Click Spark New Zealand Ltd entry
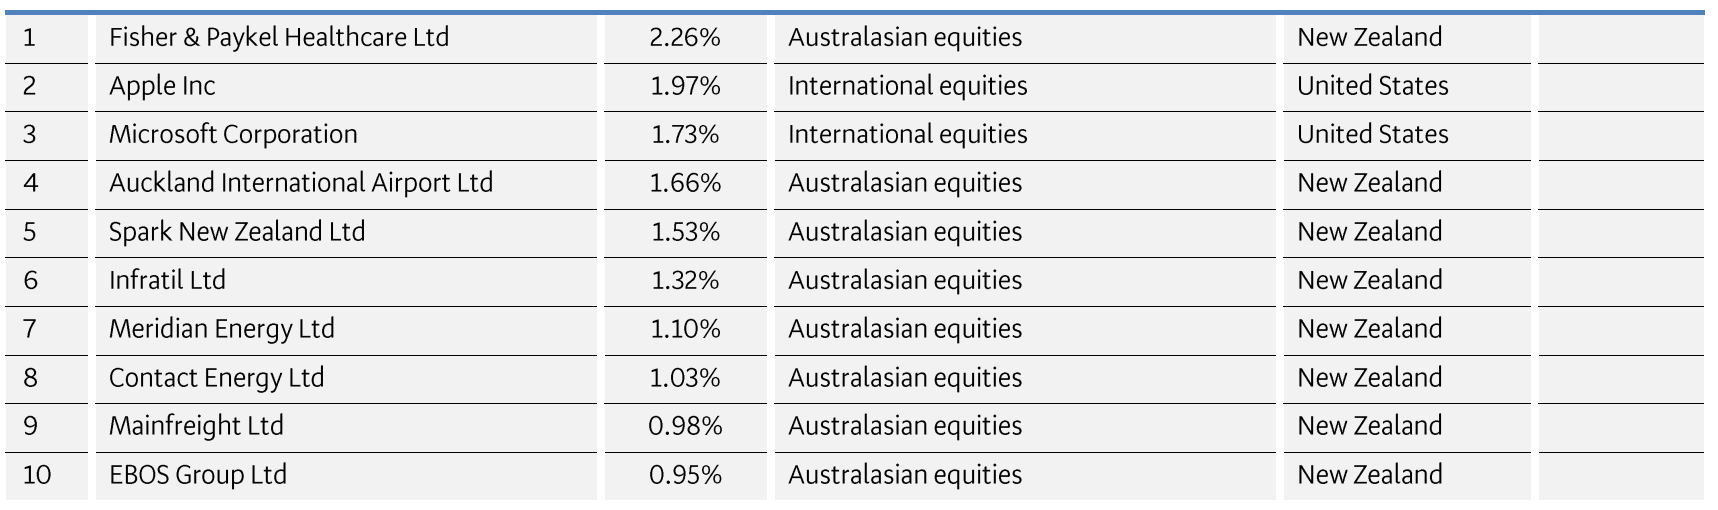The image size is (1718, 510). tap(237, 232)
